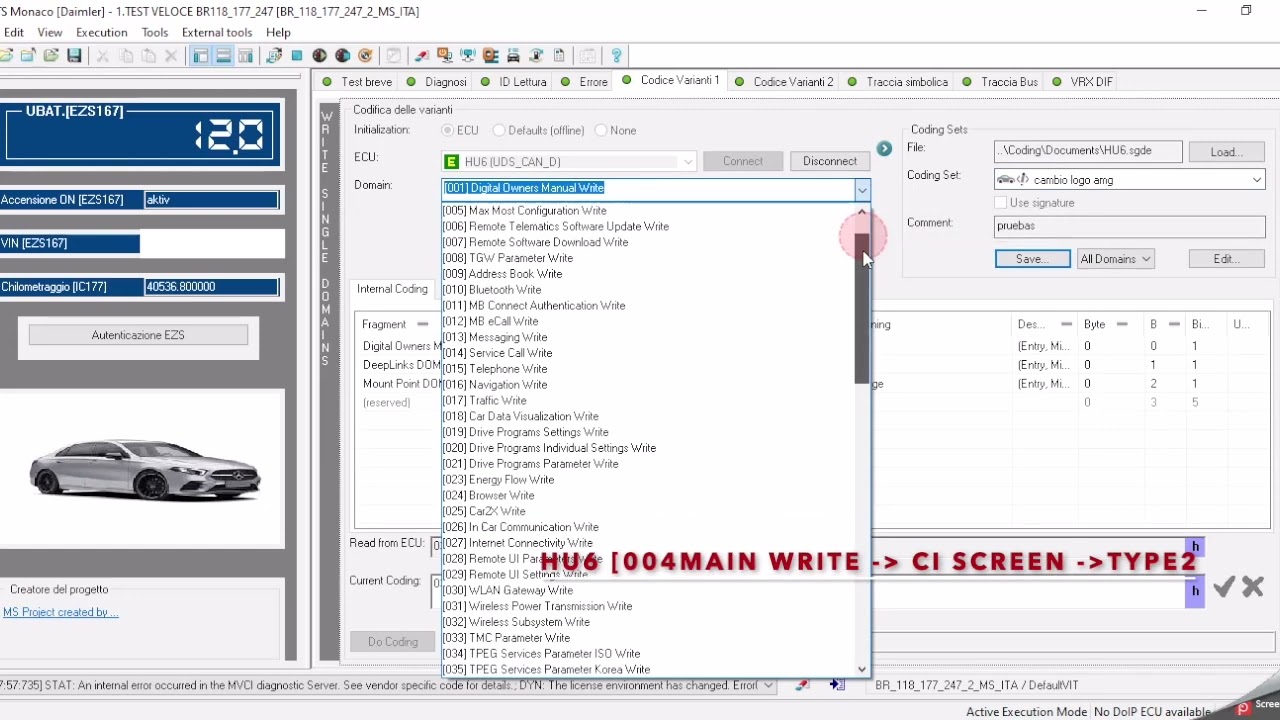Open the View menu
Viewport: 1280px width, 720px height.
tap(50, 32)
